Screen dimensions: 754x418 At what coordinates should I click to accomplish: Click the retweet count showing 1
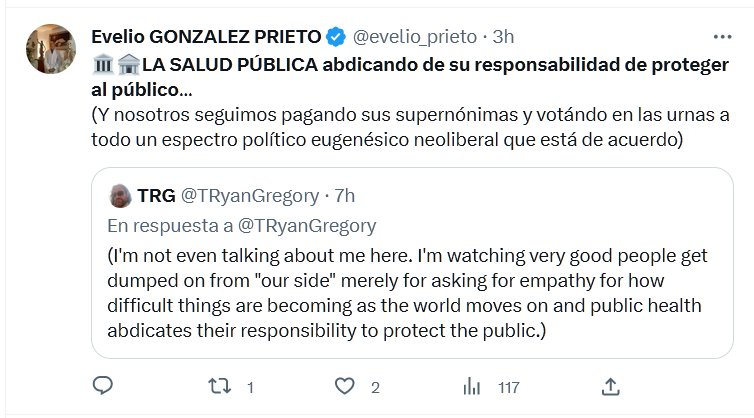(250, 386)
